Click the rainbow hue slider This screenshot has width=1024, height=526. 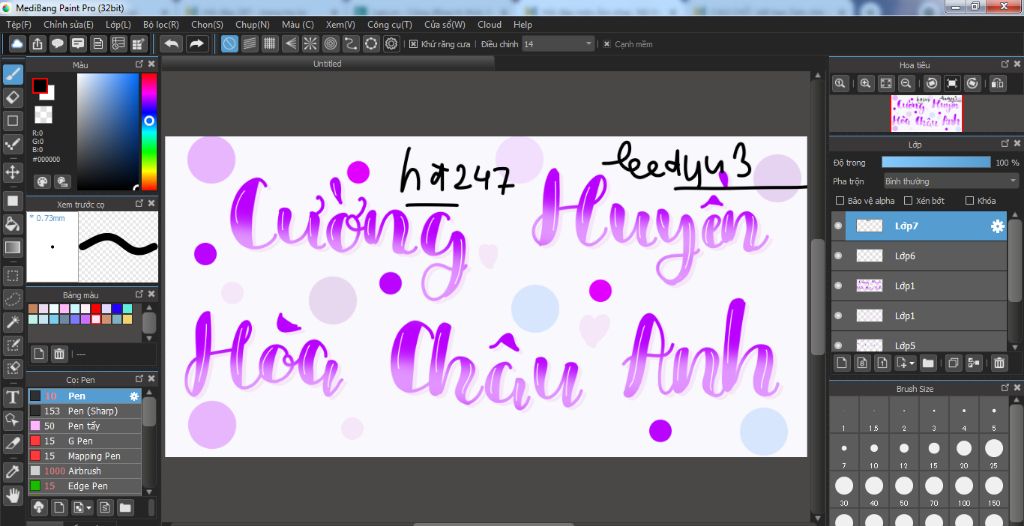(x=149, y=131)
